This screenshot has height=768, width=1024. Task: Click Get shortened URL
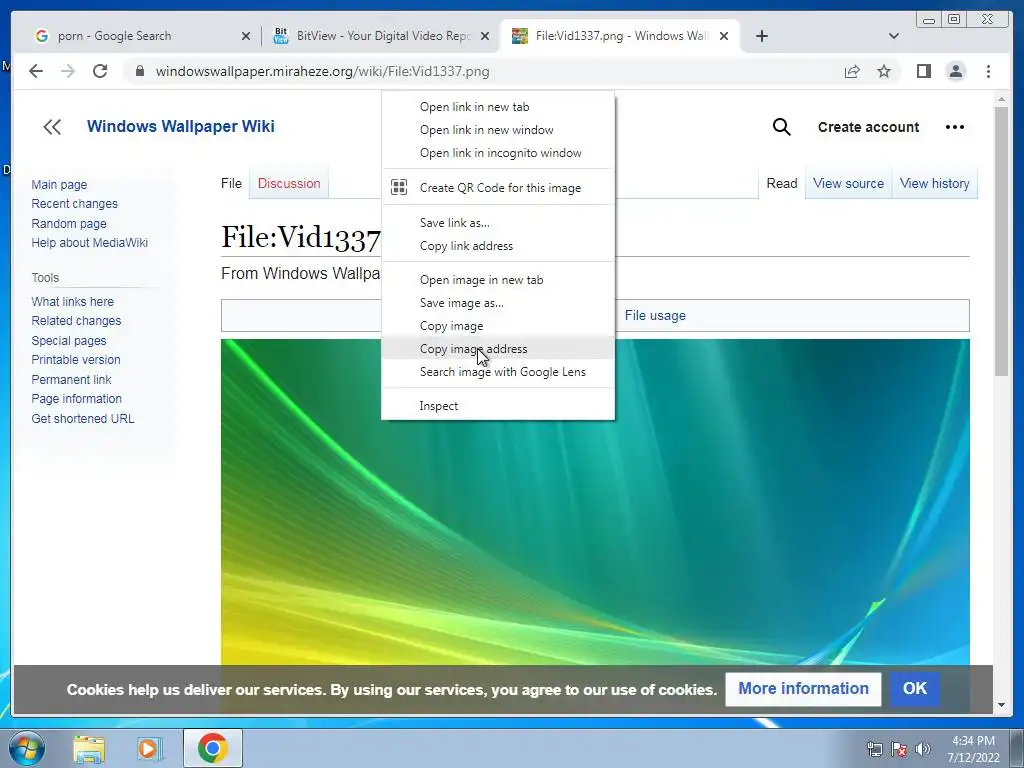tap(83, 419)
